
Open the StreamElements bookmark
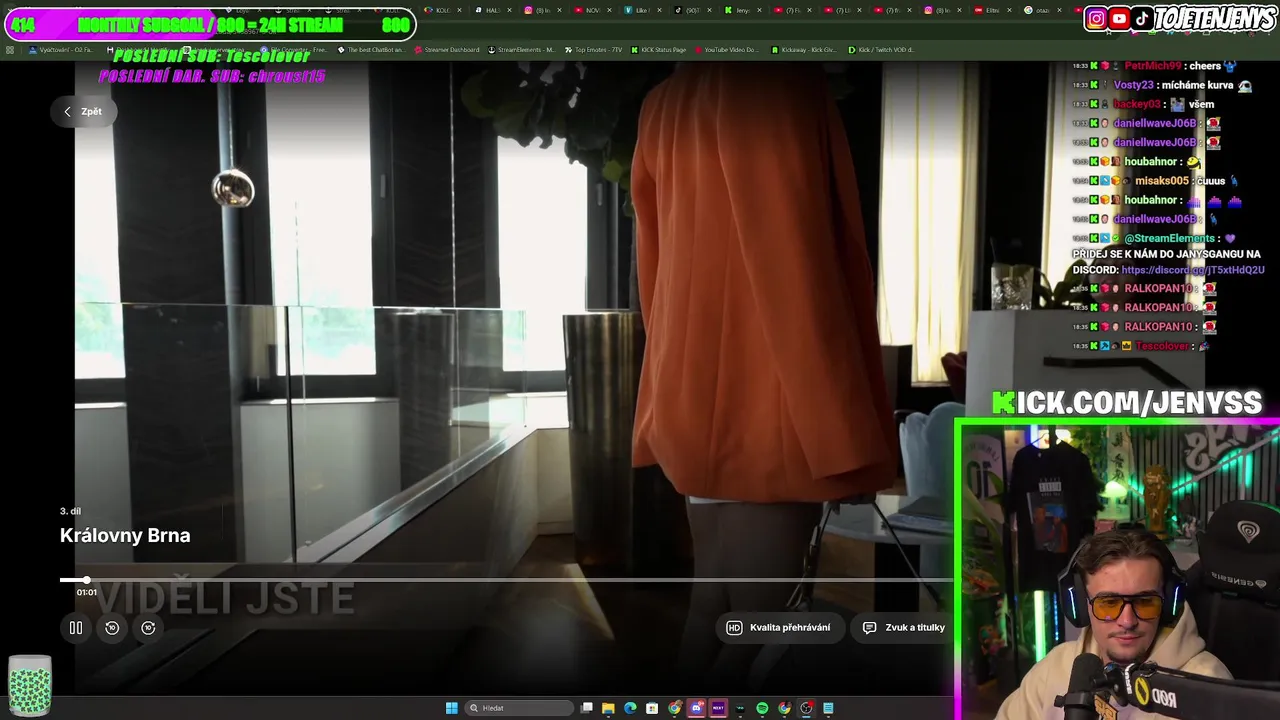[x=521, y=49]
